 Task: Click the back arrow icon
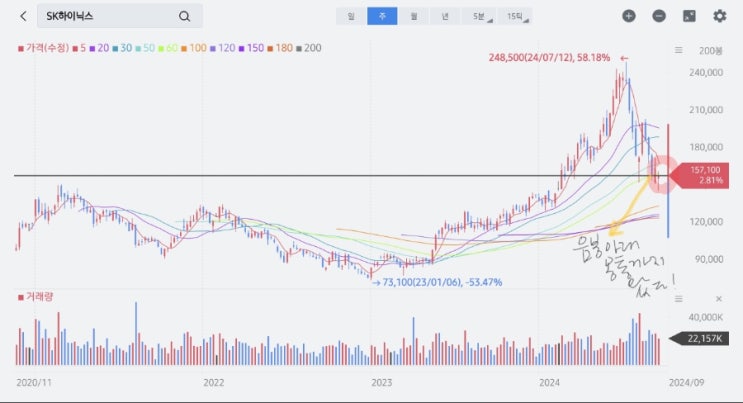click(23, 16)
